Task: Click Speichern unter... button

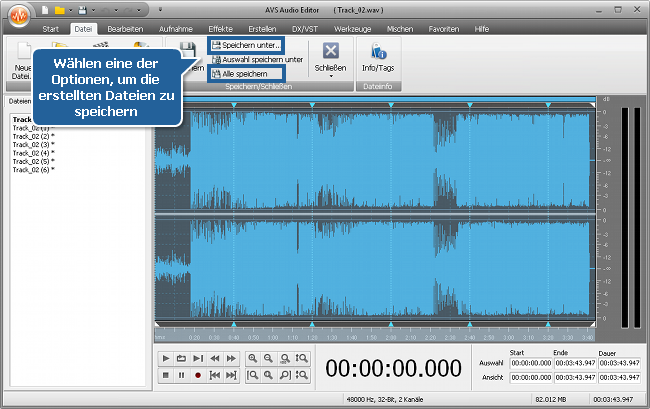Action: 246,45
